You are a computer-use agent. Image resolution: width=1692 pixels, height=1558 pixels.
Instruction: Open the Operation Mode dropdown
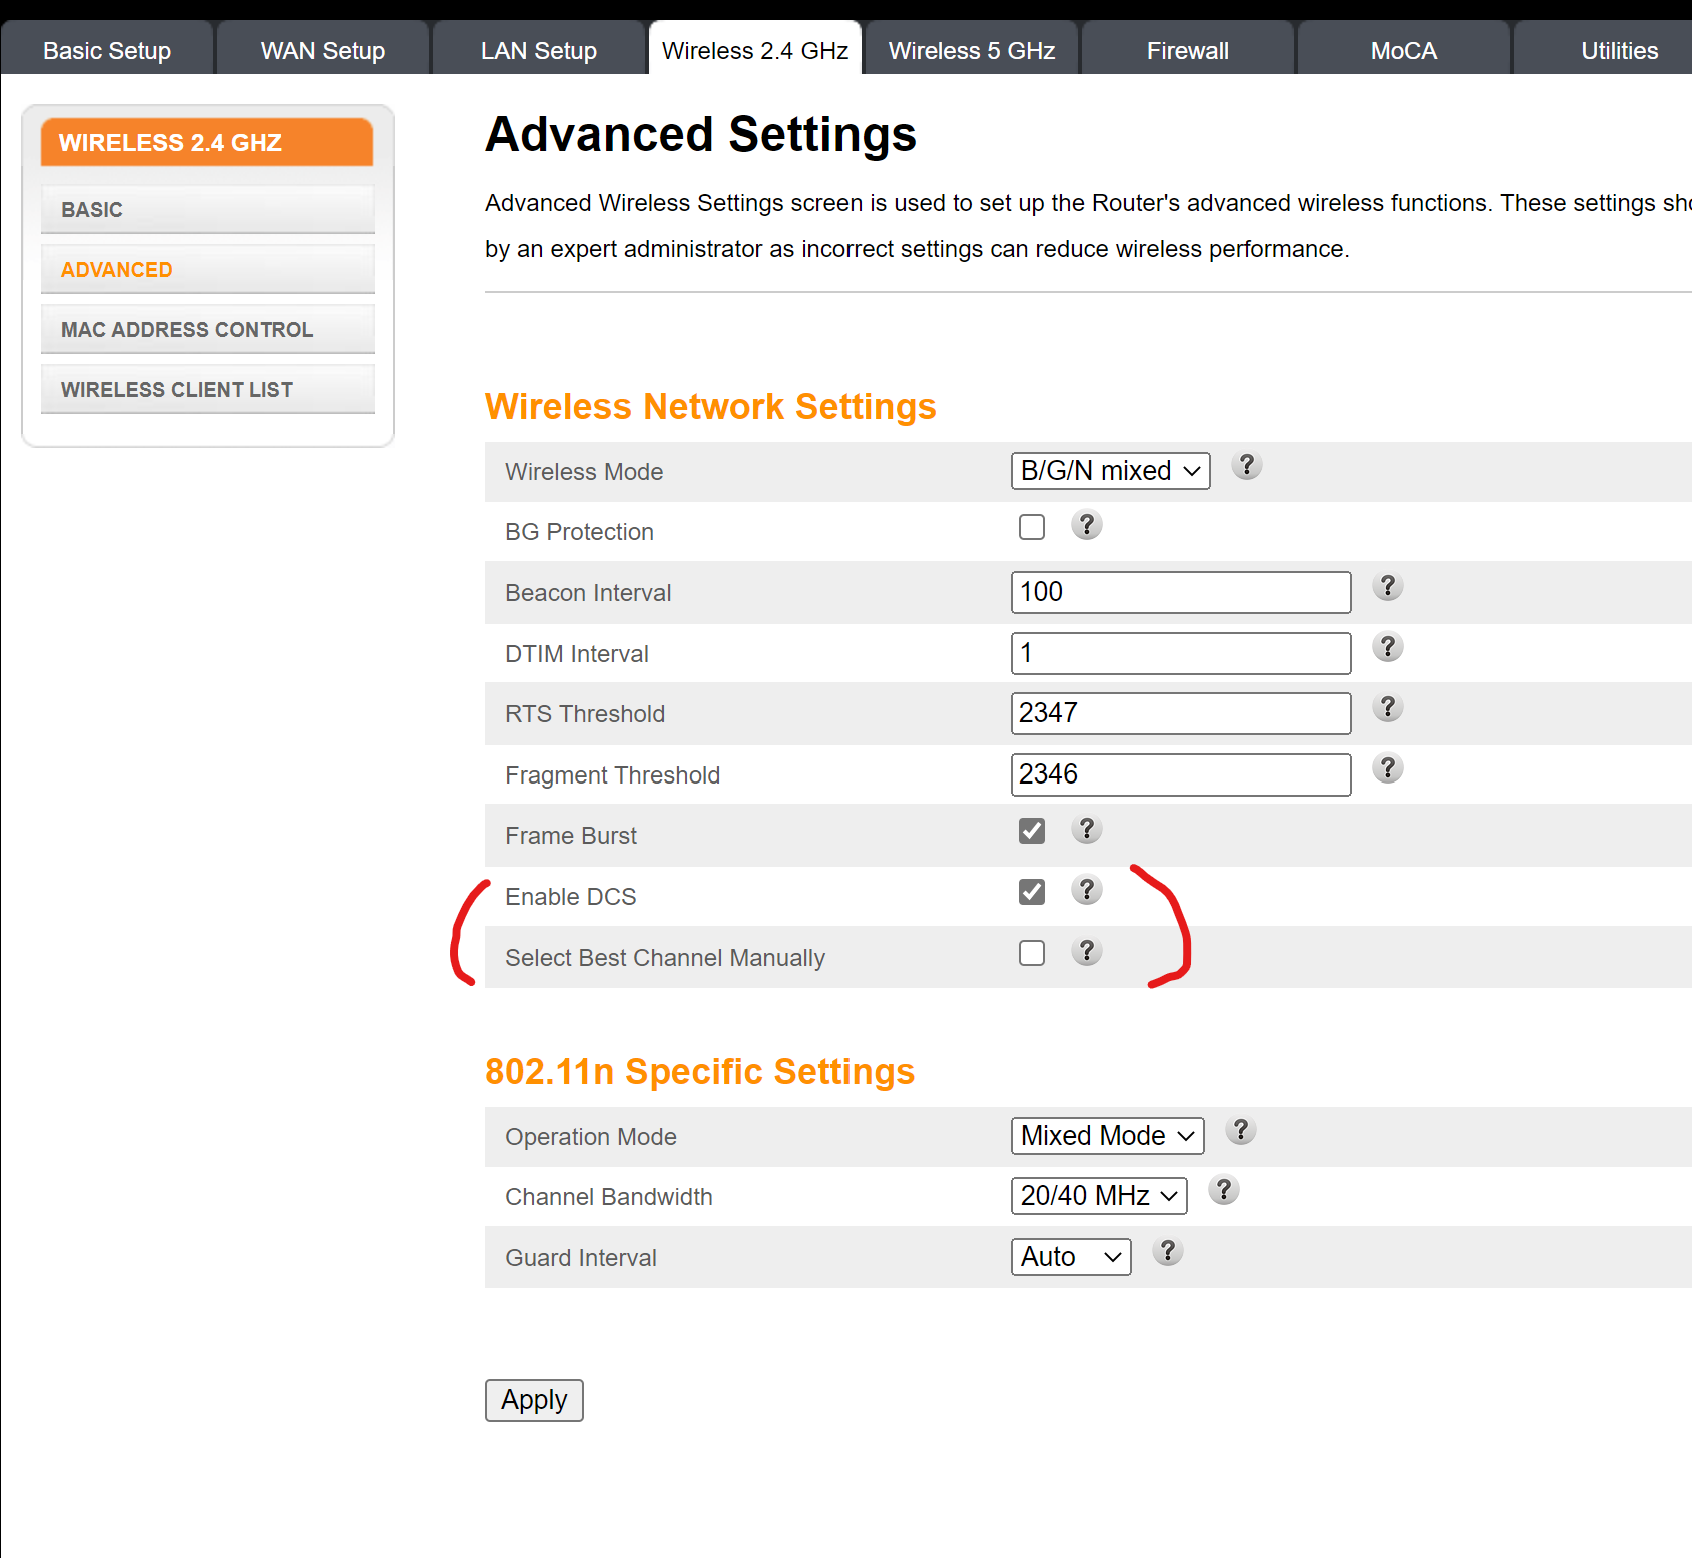coord(1107,1136)
